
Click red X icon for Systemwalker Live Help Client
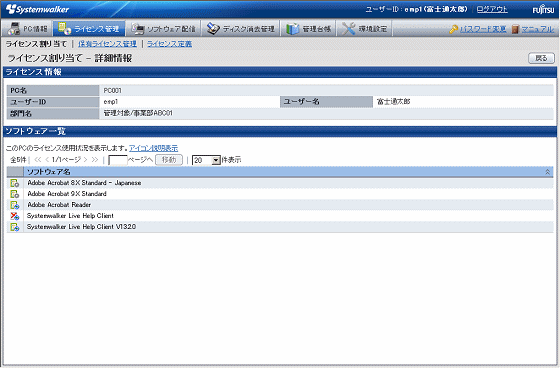pyautogui.click(x=15, y=216)
